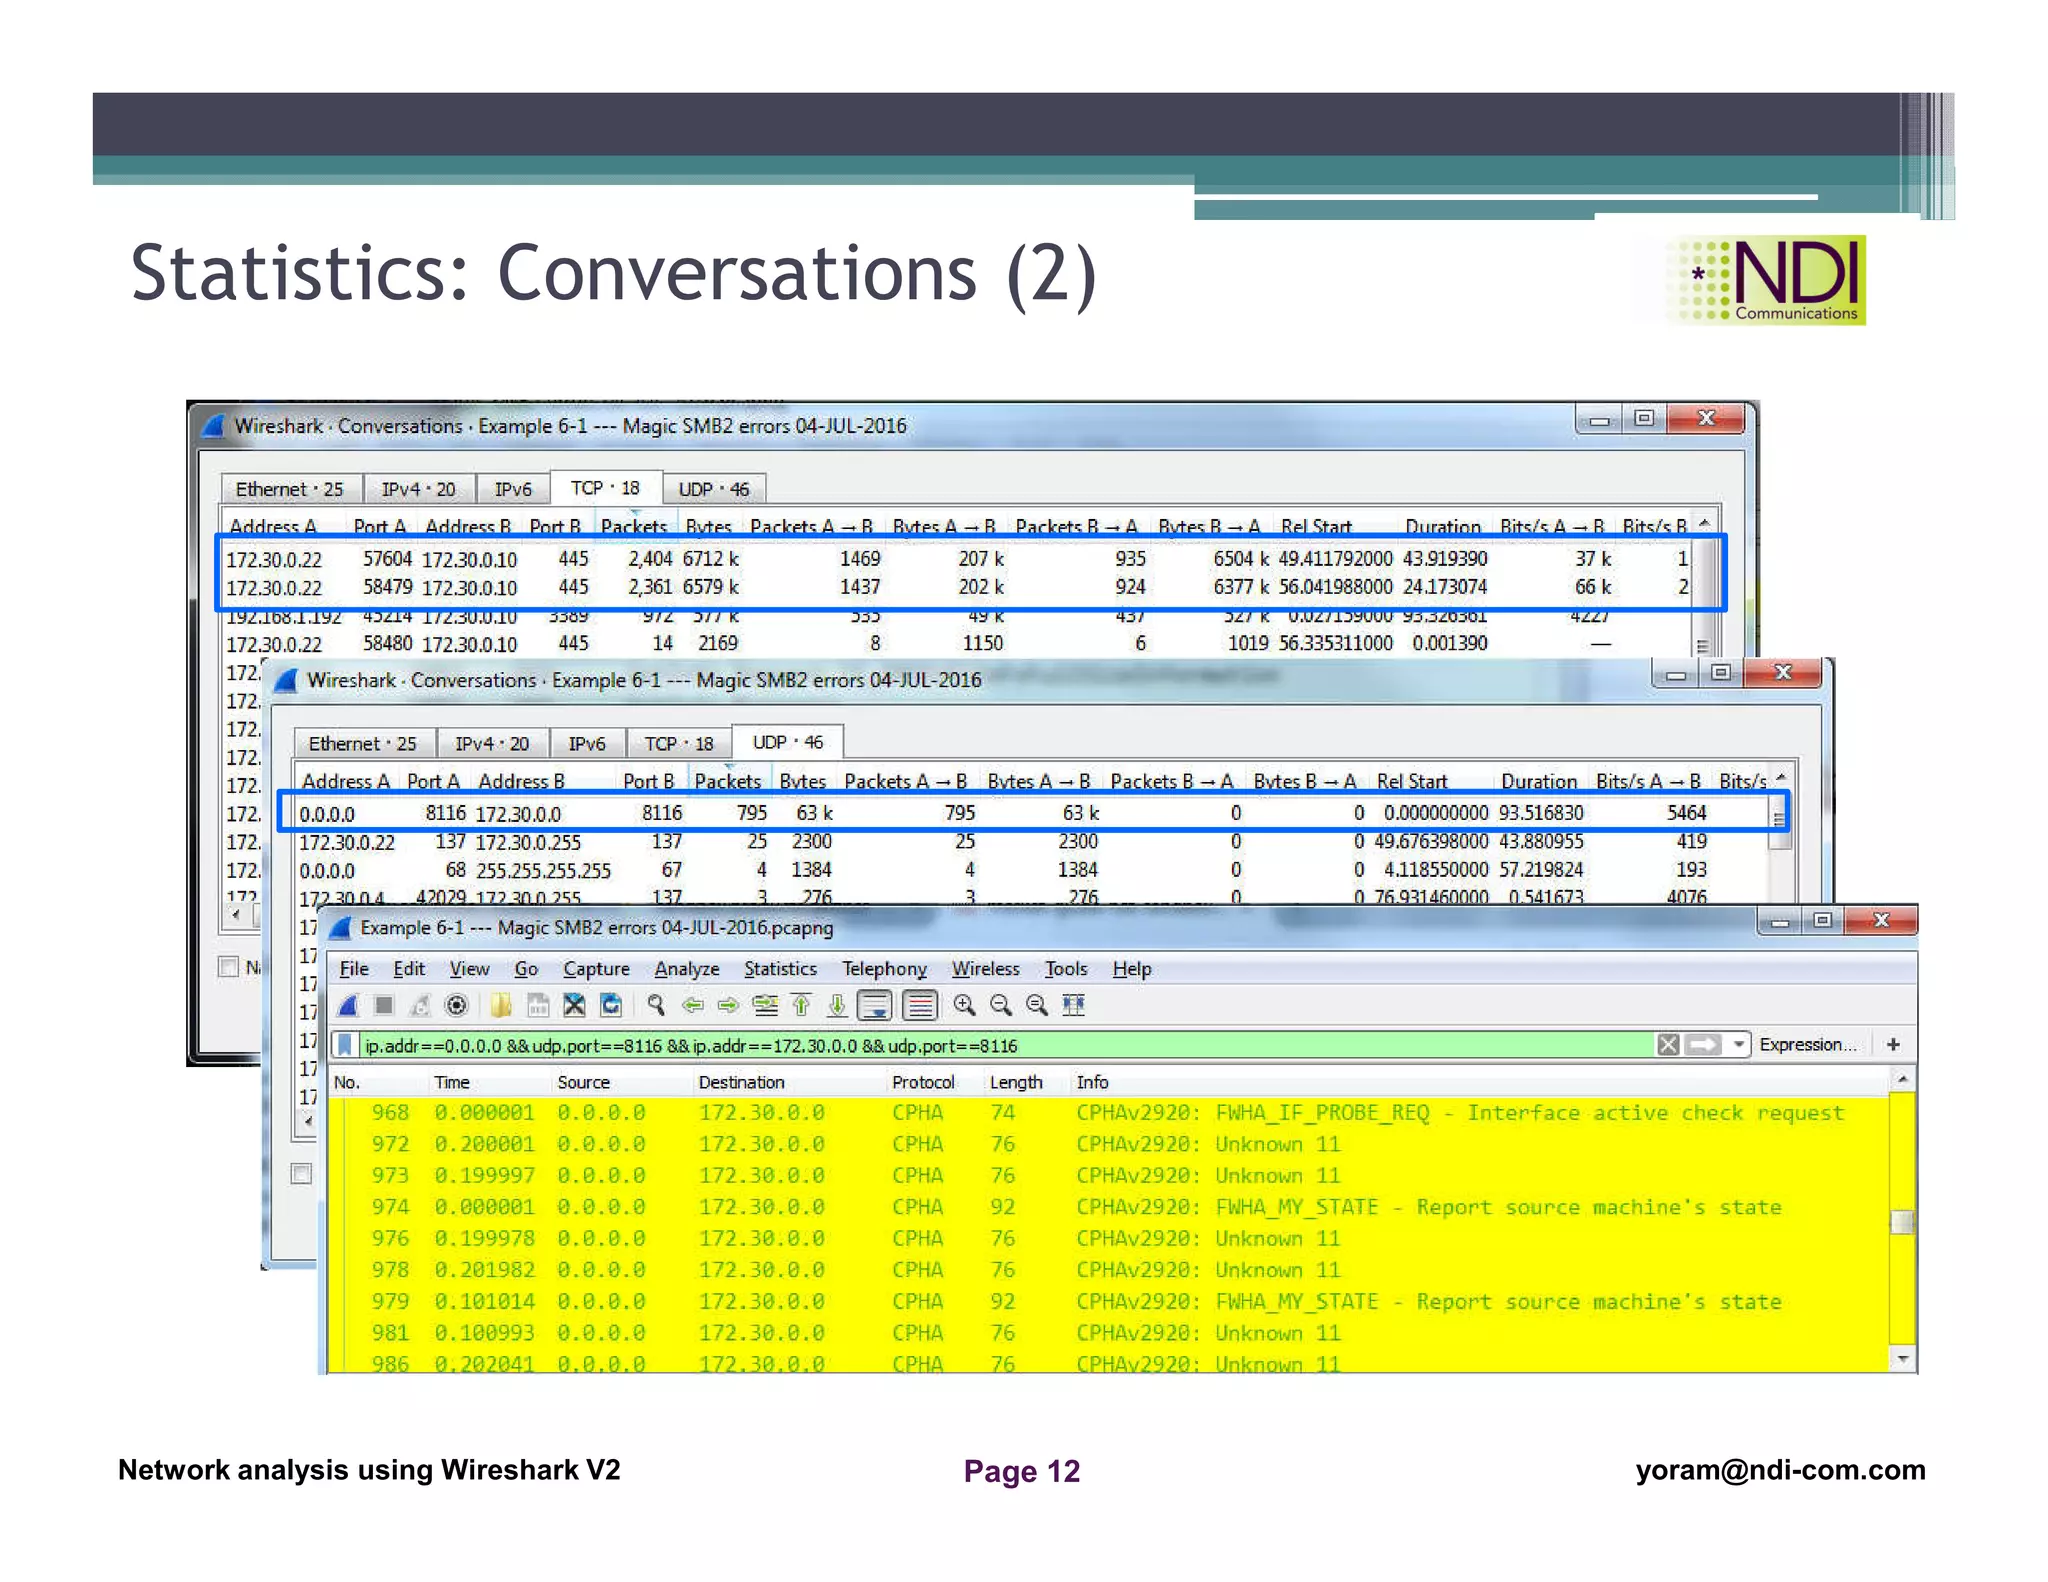Select TCP · 18 tab in second Conversations window
Image resolution: width=2048 pixels, height=1582 pixels.
click(679, 743)
